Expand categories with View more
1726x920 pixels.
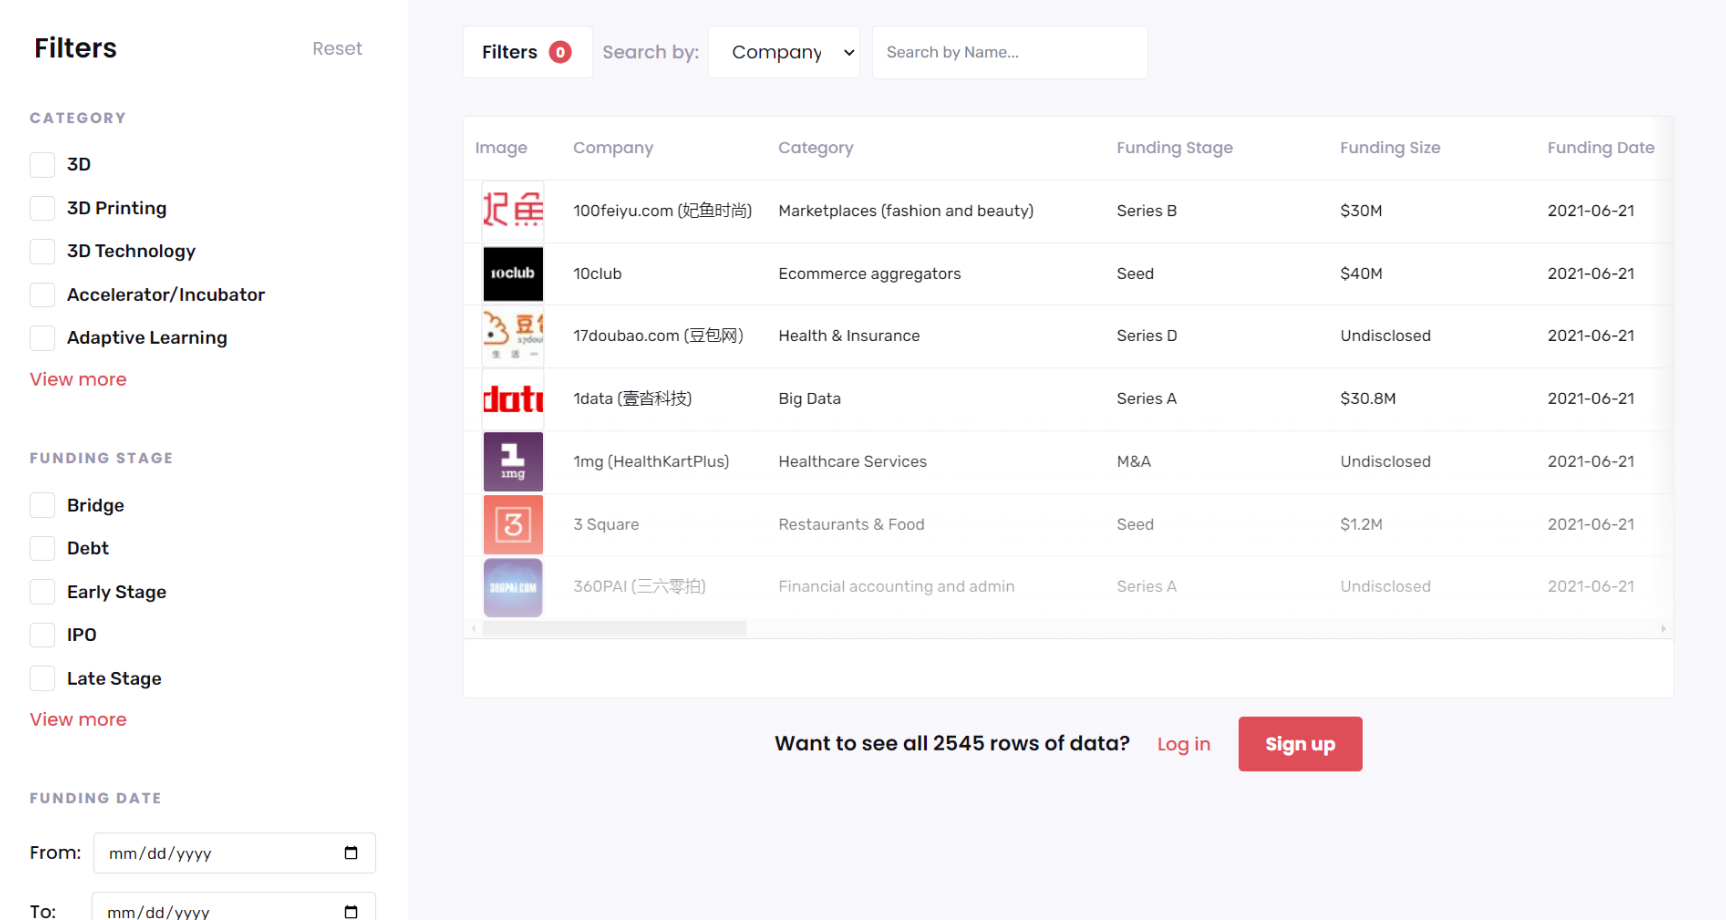[78, 379]
